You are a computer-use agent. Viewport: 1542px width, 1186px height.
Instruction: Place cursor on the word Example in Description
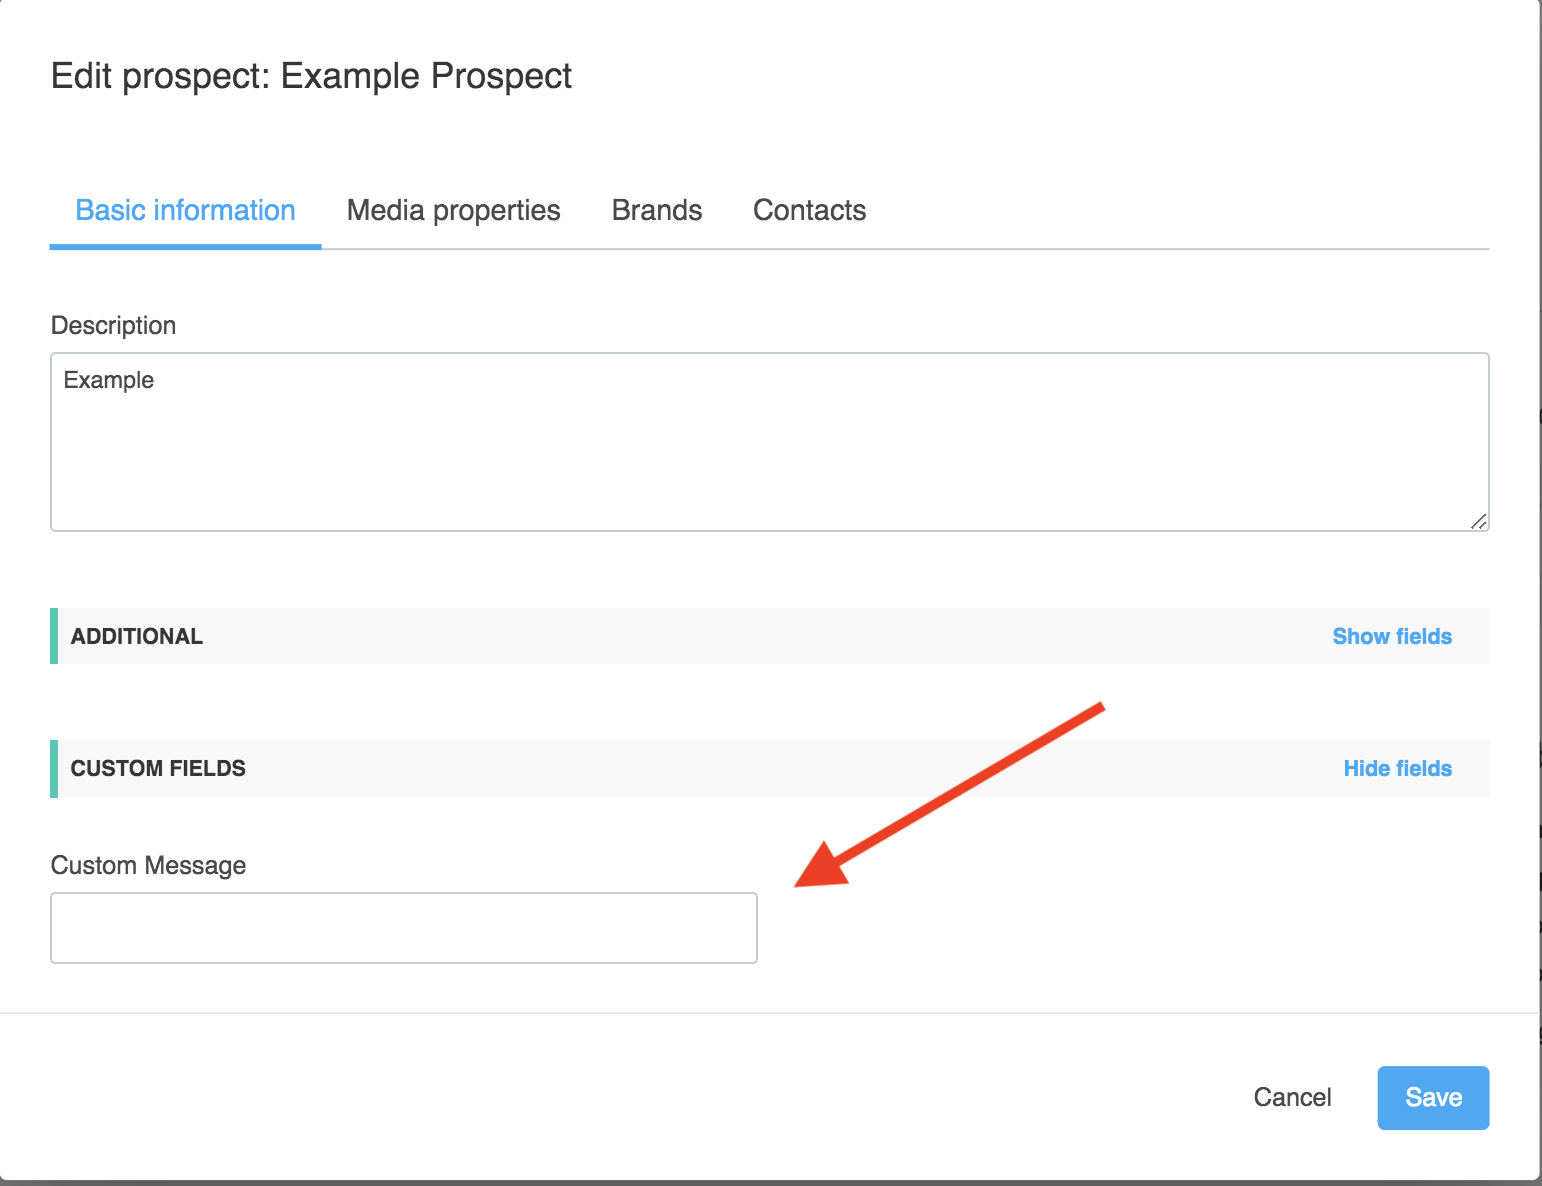(x=109, y=381)
